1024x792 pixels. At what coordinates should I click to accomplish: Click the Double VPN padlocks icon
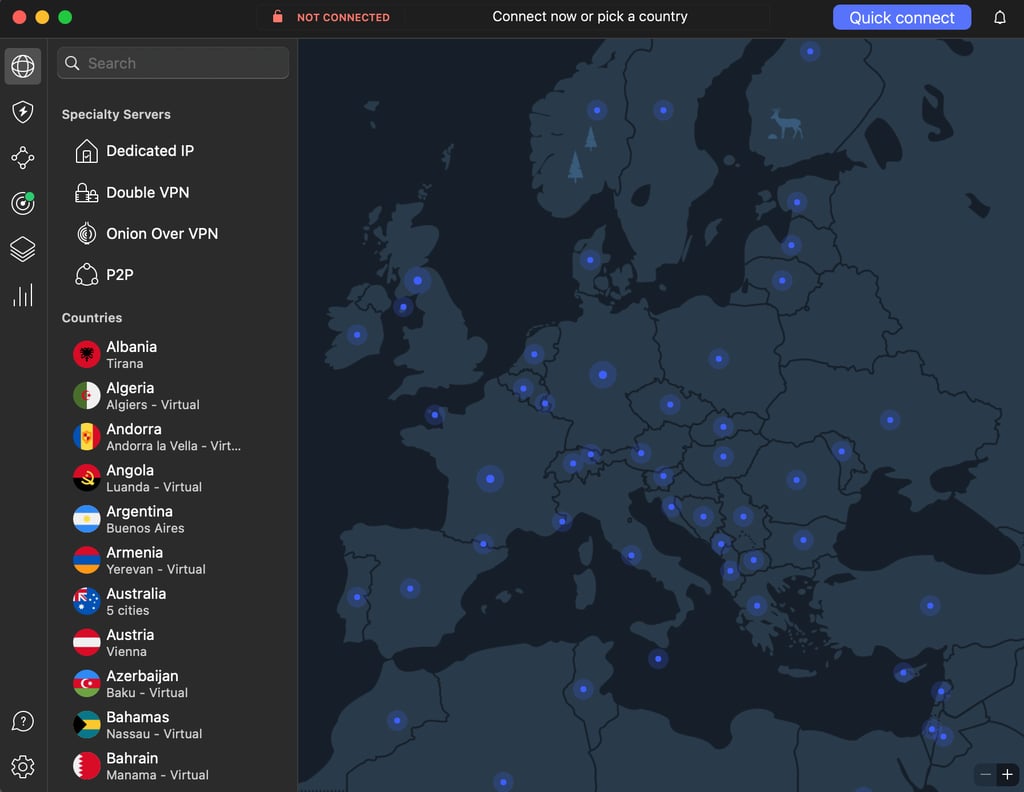click(86, 193)
